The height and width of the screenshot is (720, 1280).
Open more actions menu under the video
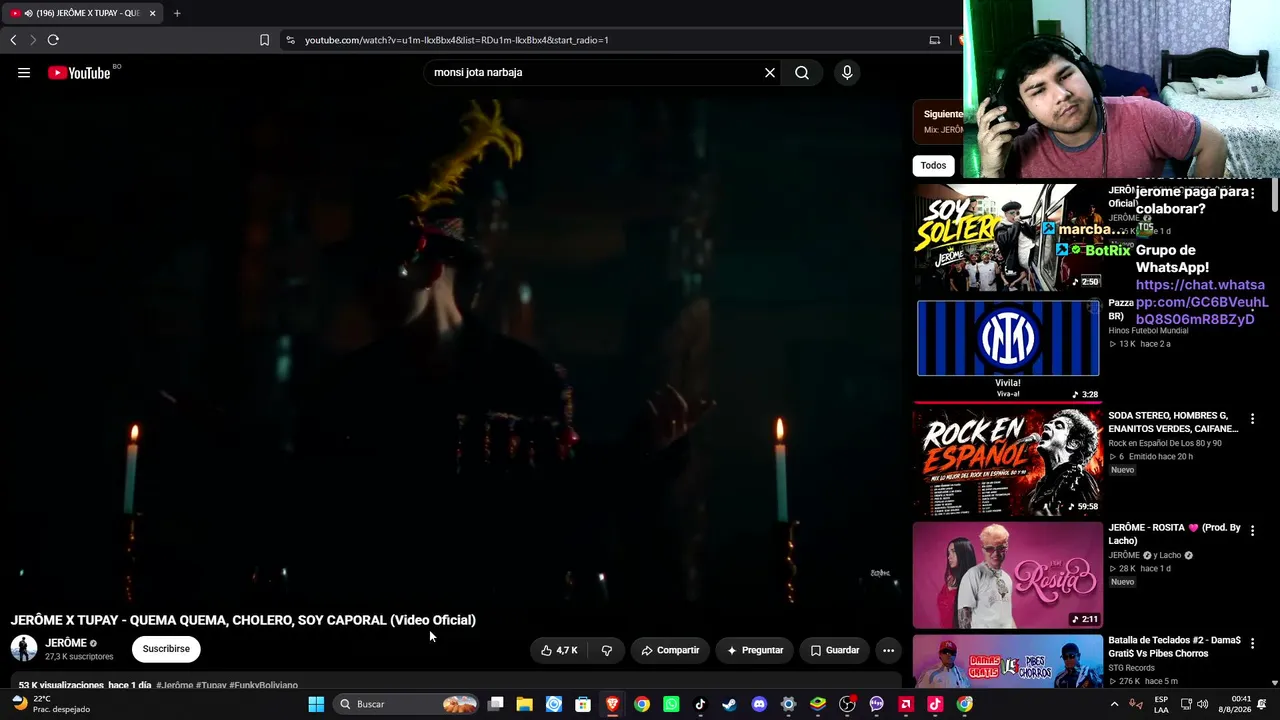888,650
